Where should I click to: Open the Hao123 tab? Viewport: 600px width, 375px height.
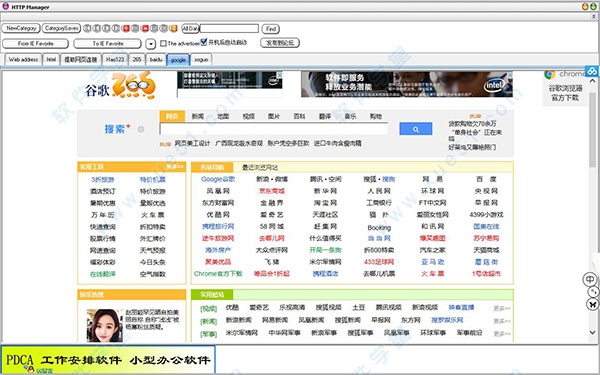click(115, 60)
